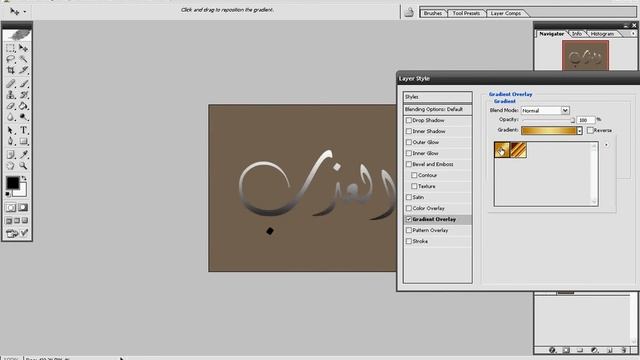The image size is (640, 360).
Task: Select Styles in Layer Style list
Action: coord(438,97)
